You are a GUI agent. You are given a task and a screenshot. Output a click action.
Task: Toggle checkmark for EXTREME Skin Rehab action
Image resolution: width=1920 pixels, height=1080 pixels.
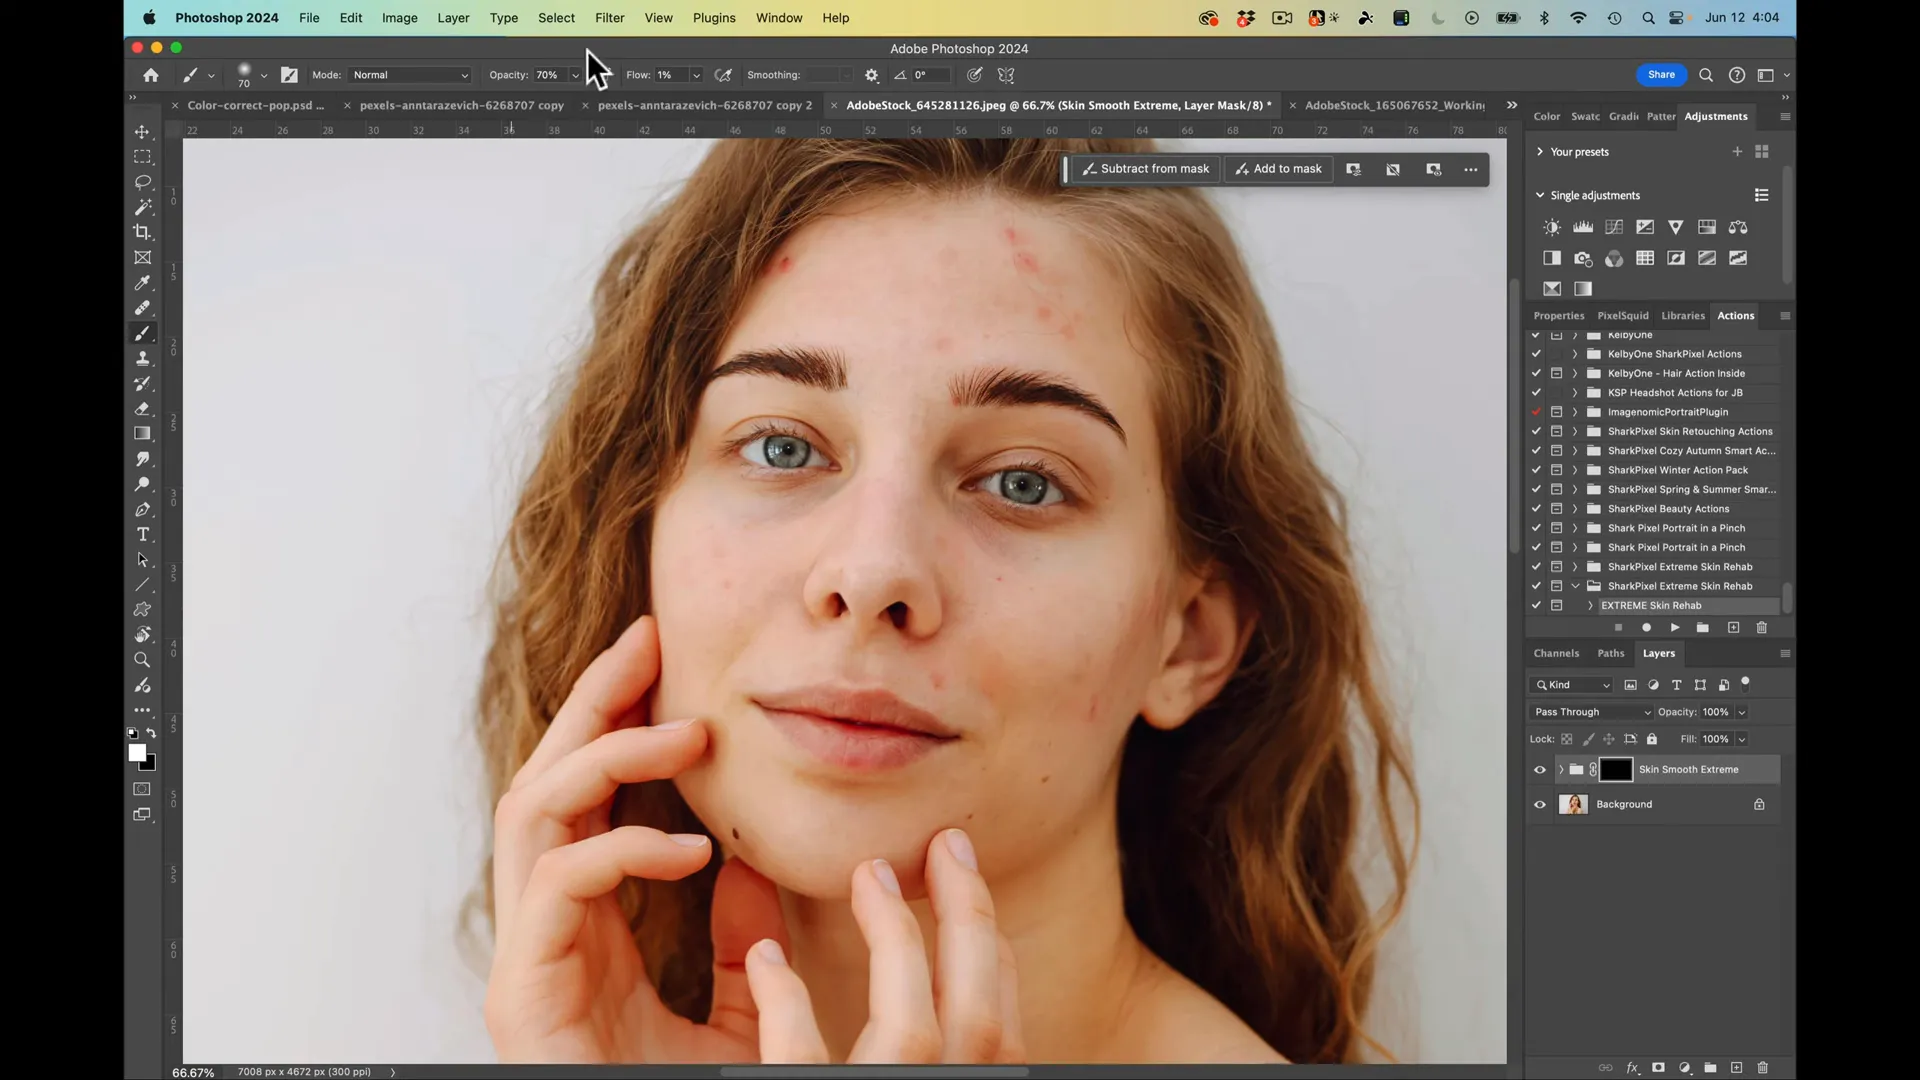coord(1536,606)
